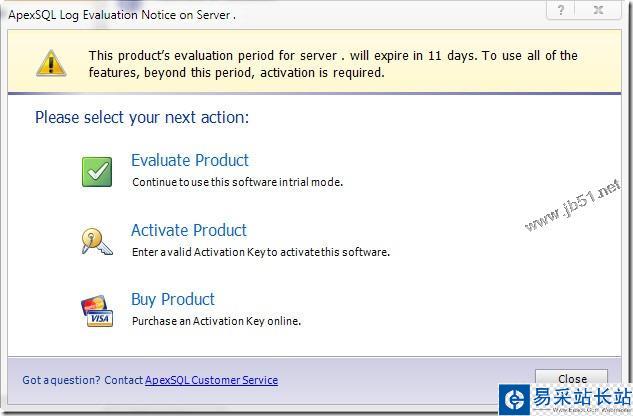Choose the Activate Product link
Screen dimensions: 633x416
[188, 230]
